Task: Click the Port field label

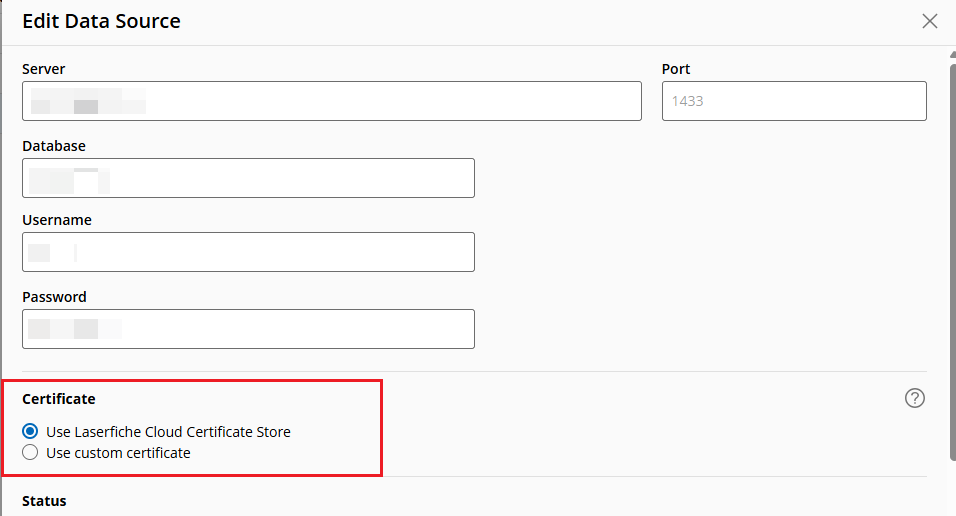Action: [x=676, y=69]
